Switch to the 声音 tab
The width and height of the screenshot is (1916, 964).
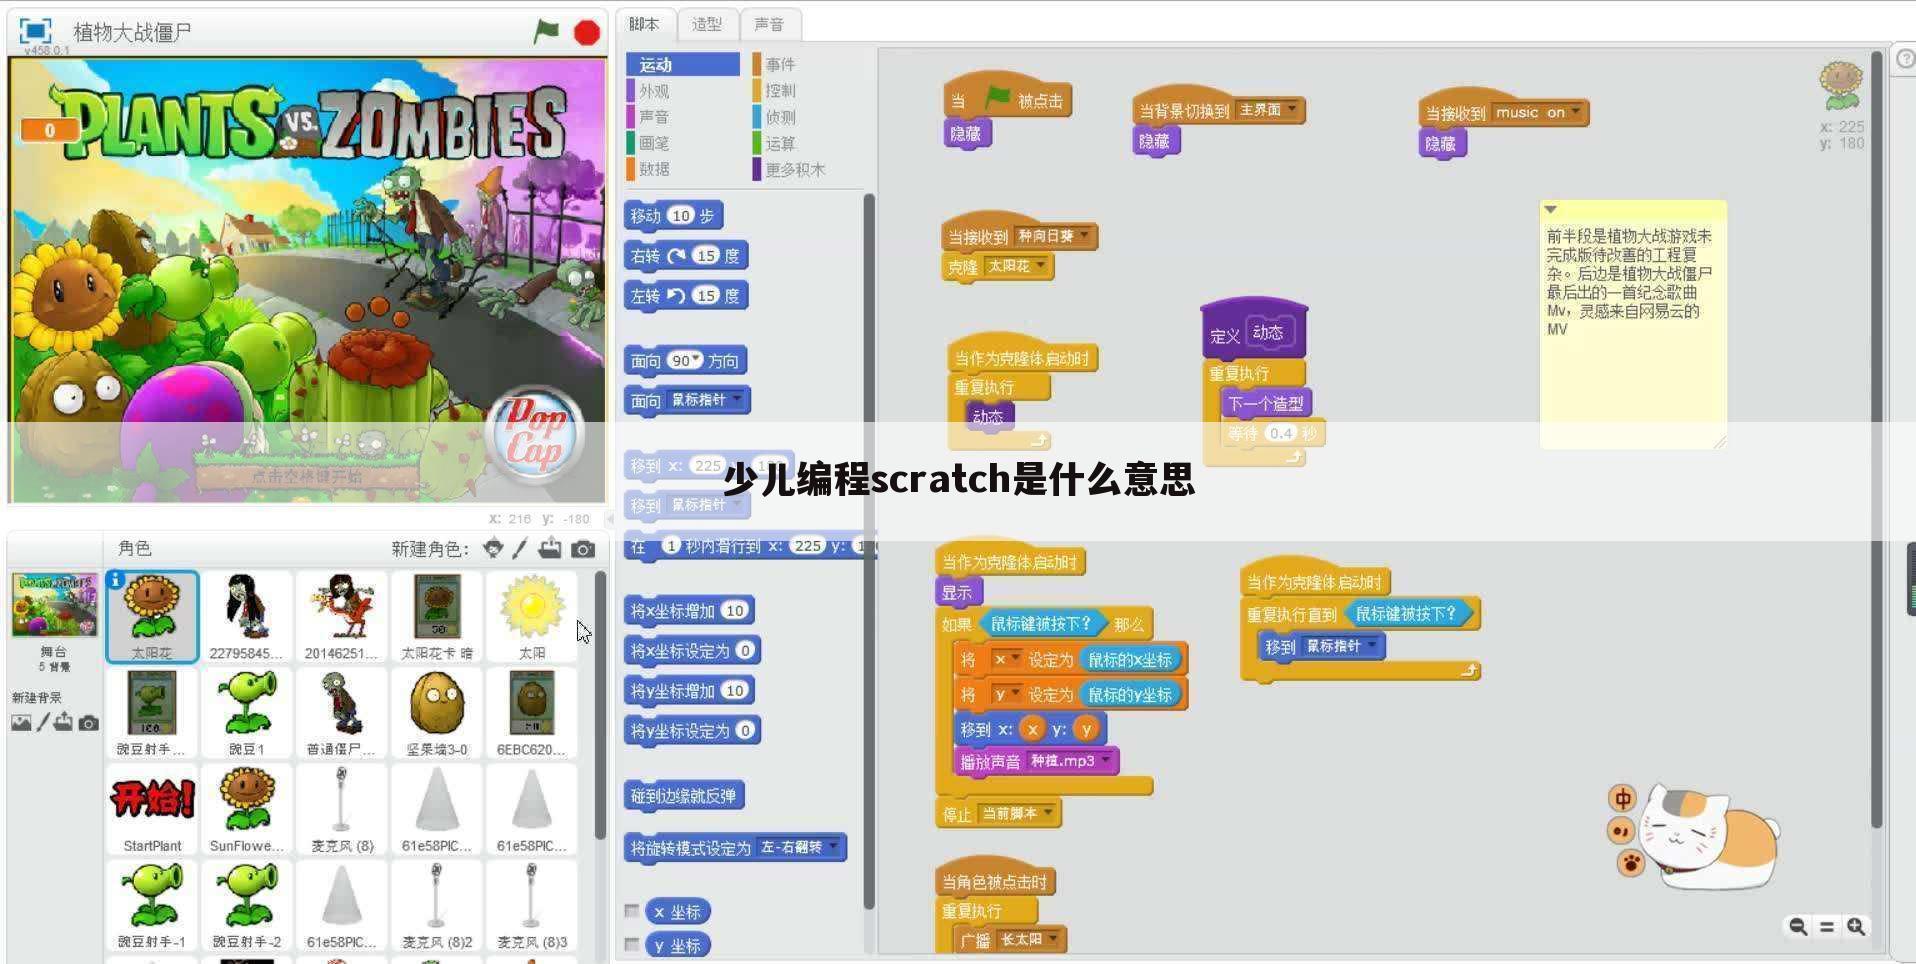click(770, 24)
